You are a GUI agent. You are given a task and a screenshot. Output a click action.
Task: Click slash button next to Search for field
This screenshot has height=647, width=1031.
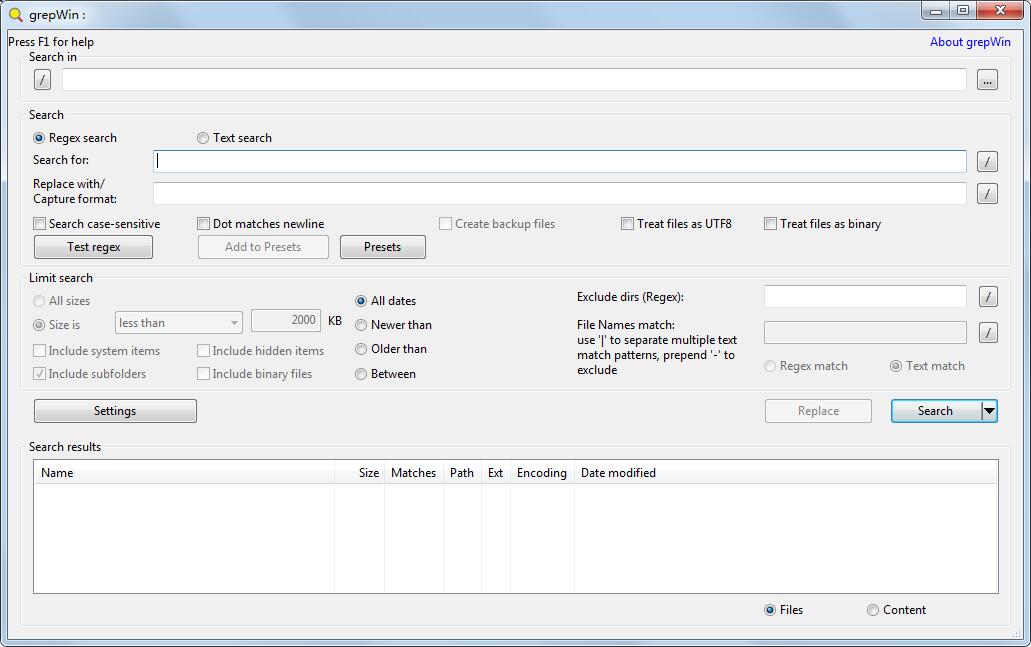point(987,161)
